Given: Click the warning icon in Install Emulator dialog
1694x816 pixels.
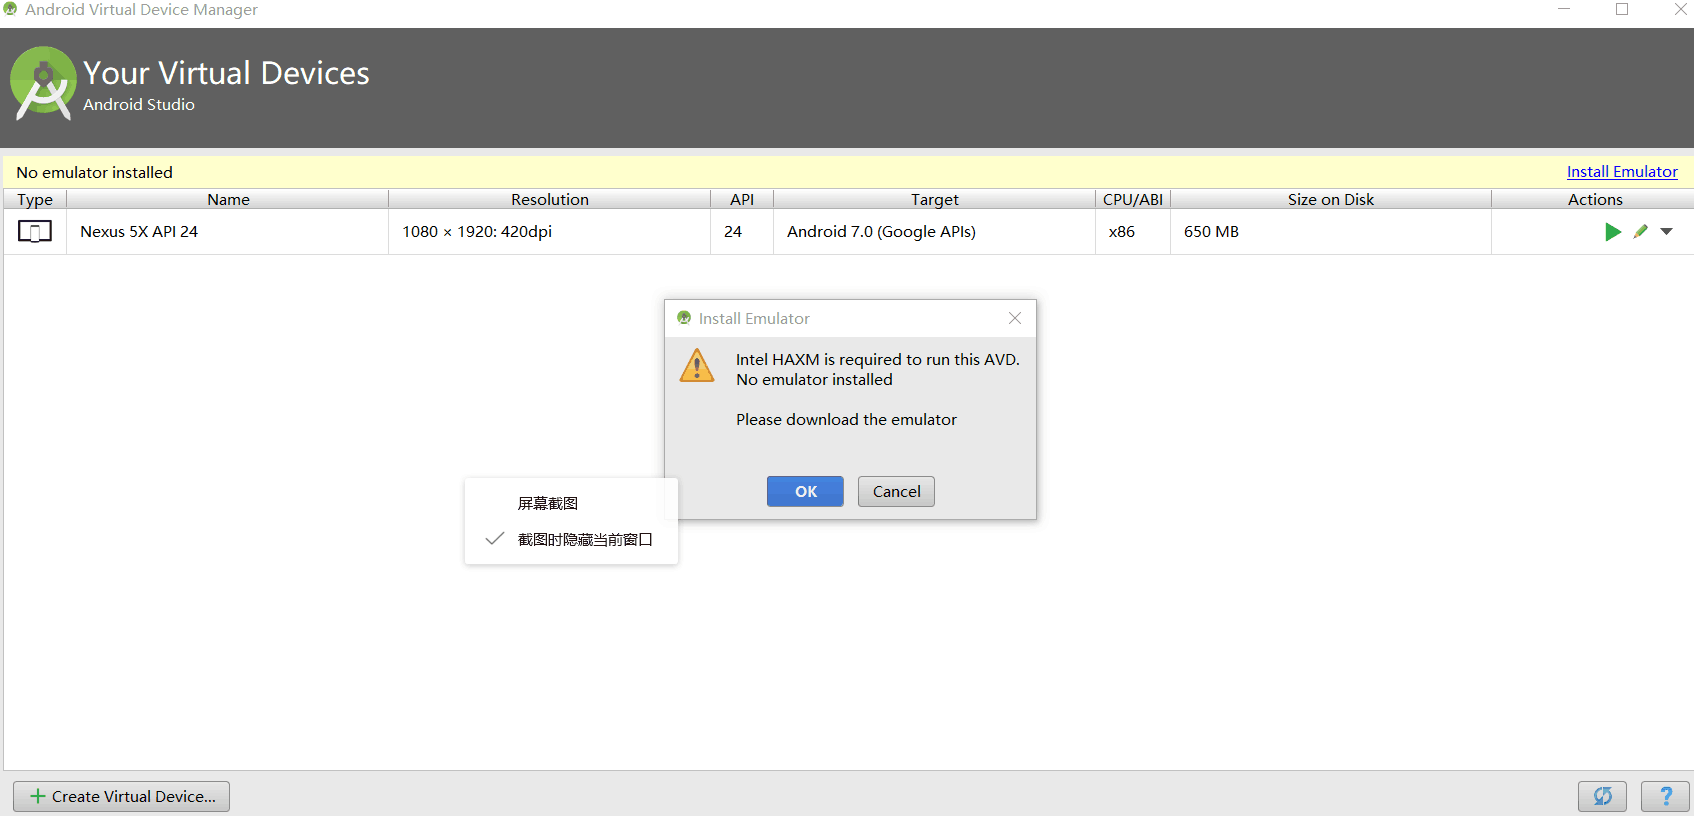Looking at the screenshot, I should click(697, 365).
